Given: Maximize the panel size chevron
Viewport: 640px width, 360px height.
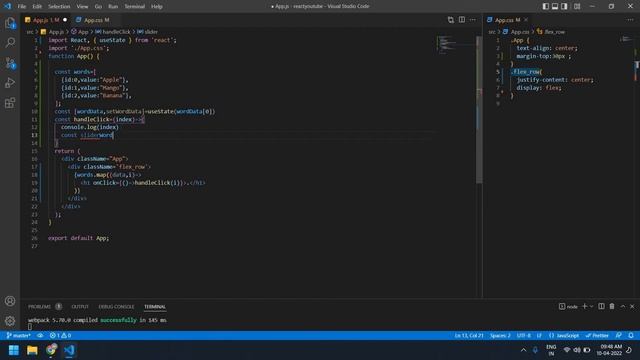Looking at the screenshot, I should pyautogui.click(x=623, y=306).
